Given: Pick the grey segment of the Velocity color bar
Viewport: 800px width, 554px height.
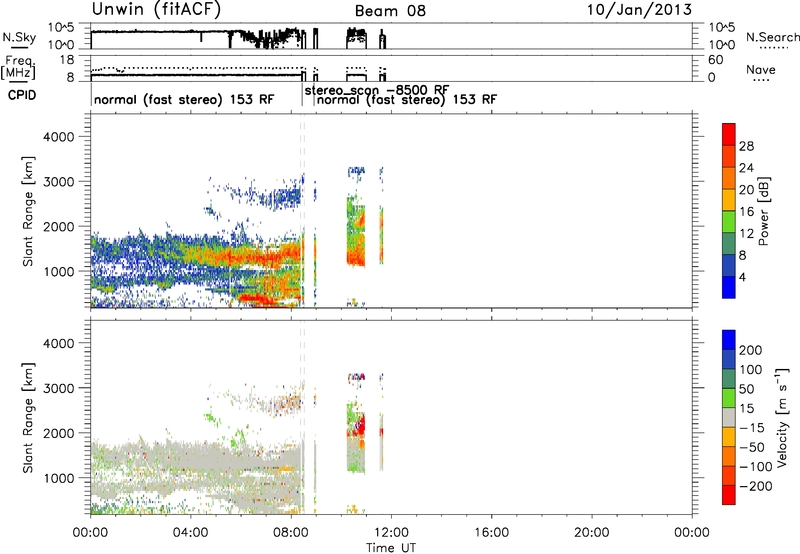Looking at the screenshot, I should [729, 417].
